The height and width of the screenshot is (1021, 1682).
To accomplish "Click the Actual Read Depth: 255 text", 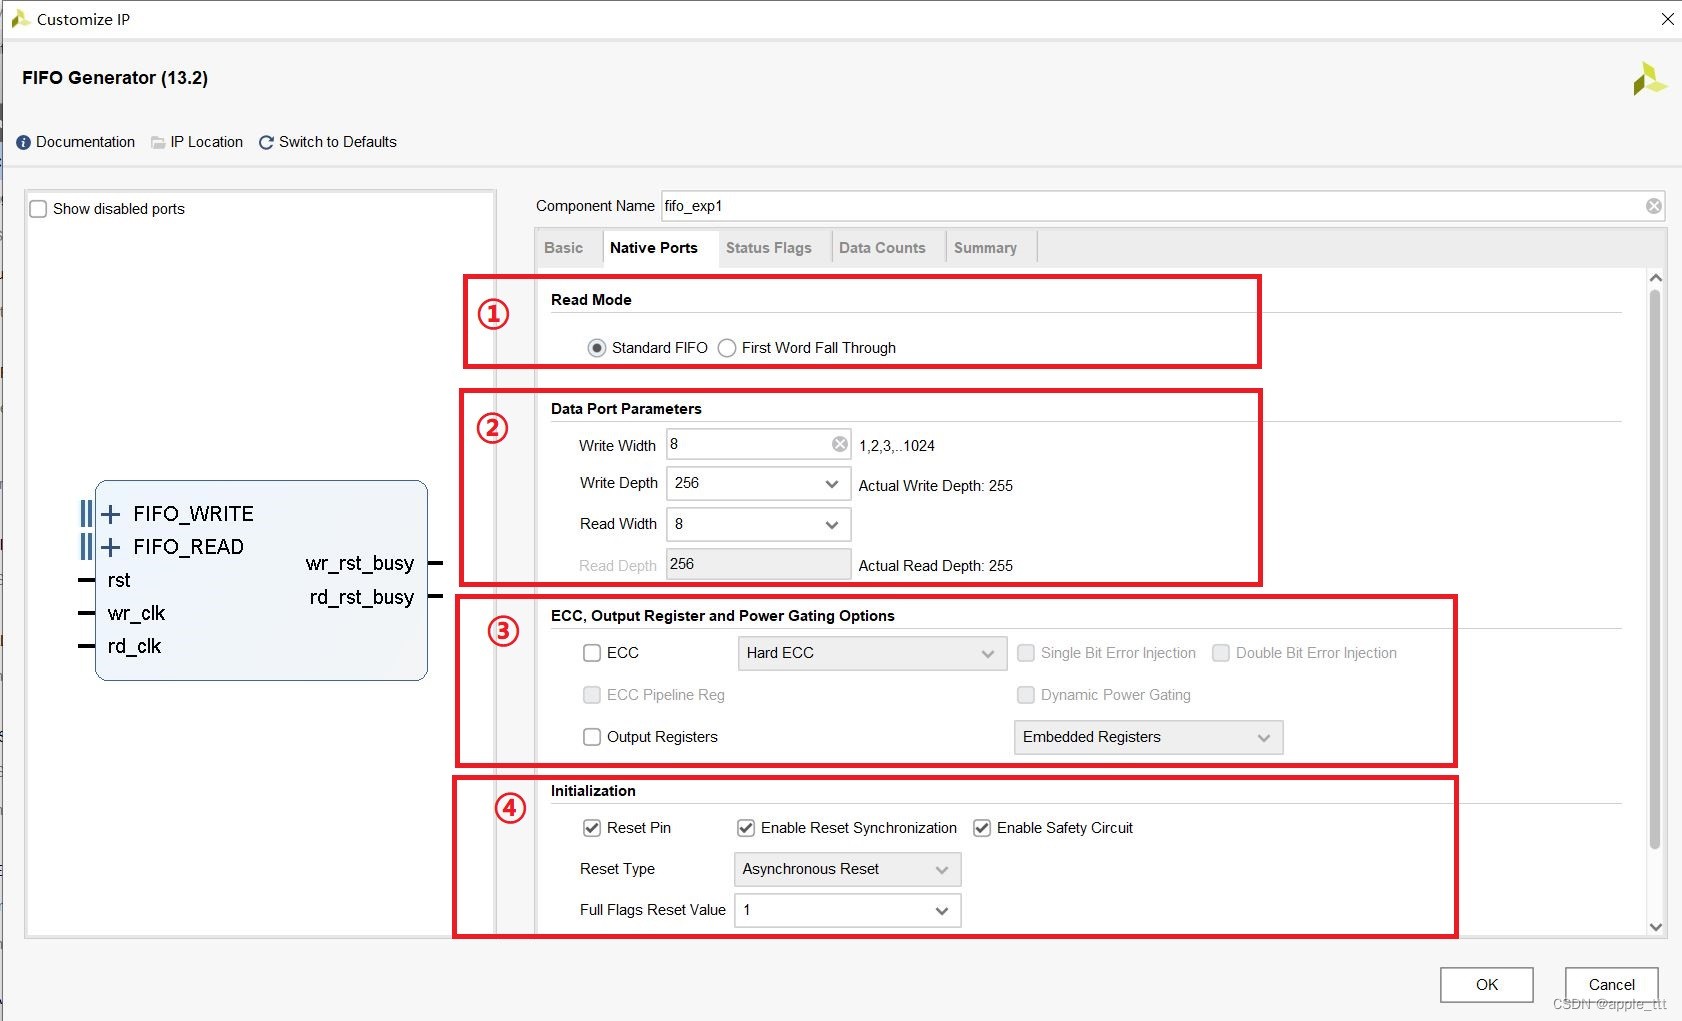I will (x=936, y=566).
